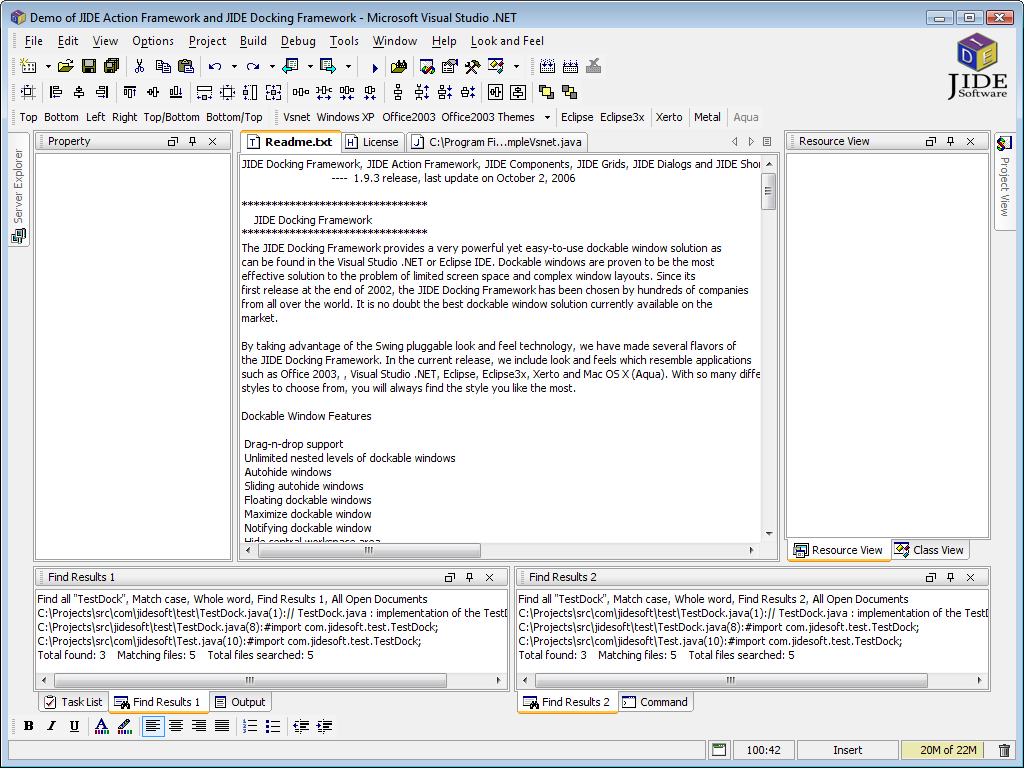Image resolution: width=1024 pixels, height=768 pixels.
Task: Switch to the Output tab
Action: tap(240, 702)
